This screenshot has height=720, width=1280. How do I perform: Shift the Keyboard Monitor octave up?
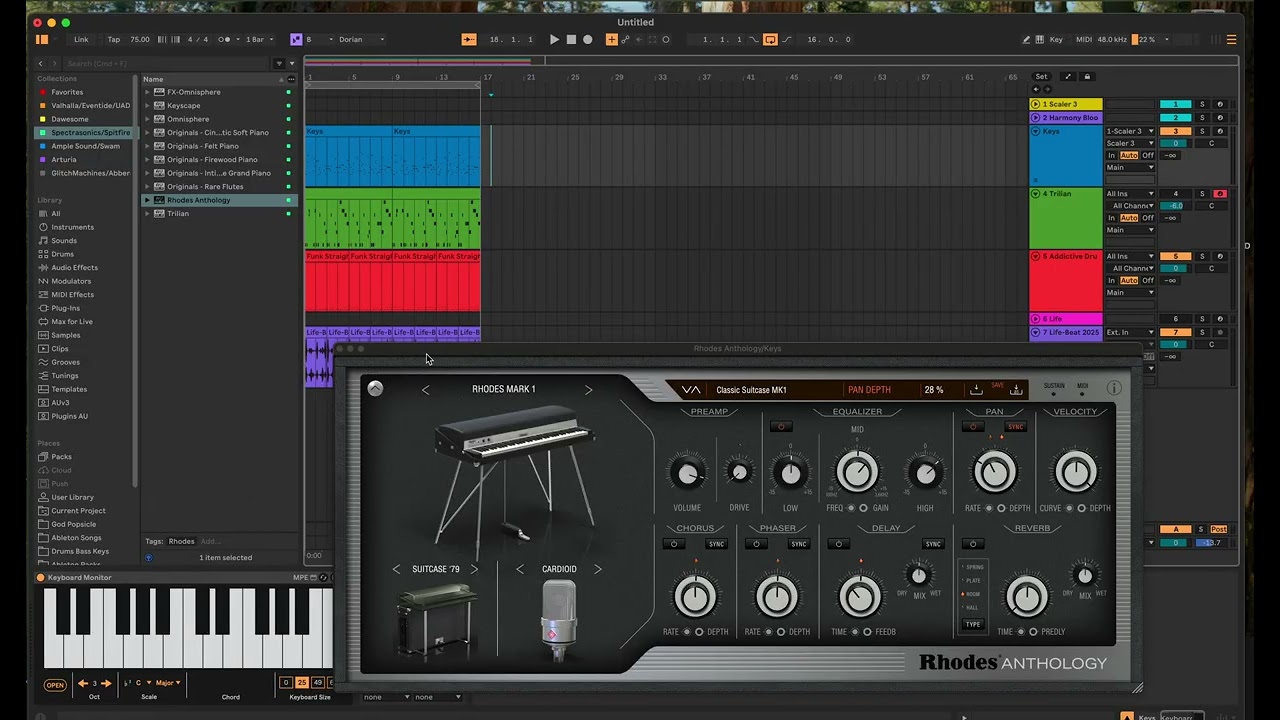[x=106, y=683]
